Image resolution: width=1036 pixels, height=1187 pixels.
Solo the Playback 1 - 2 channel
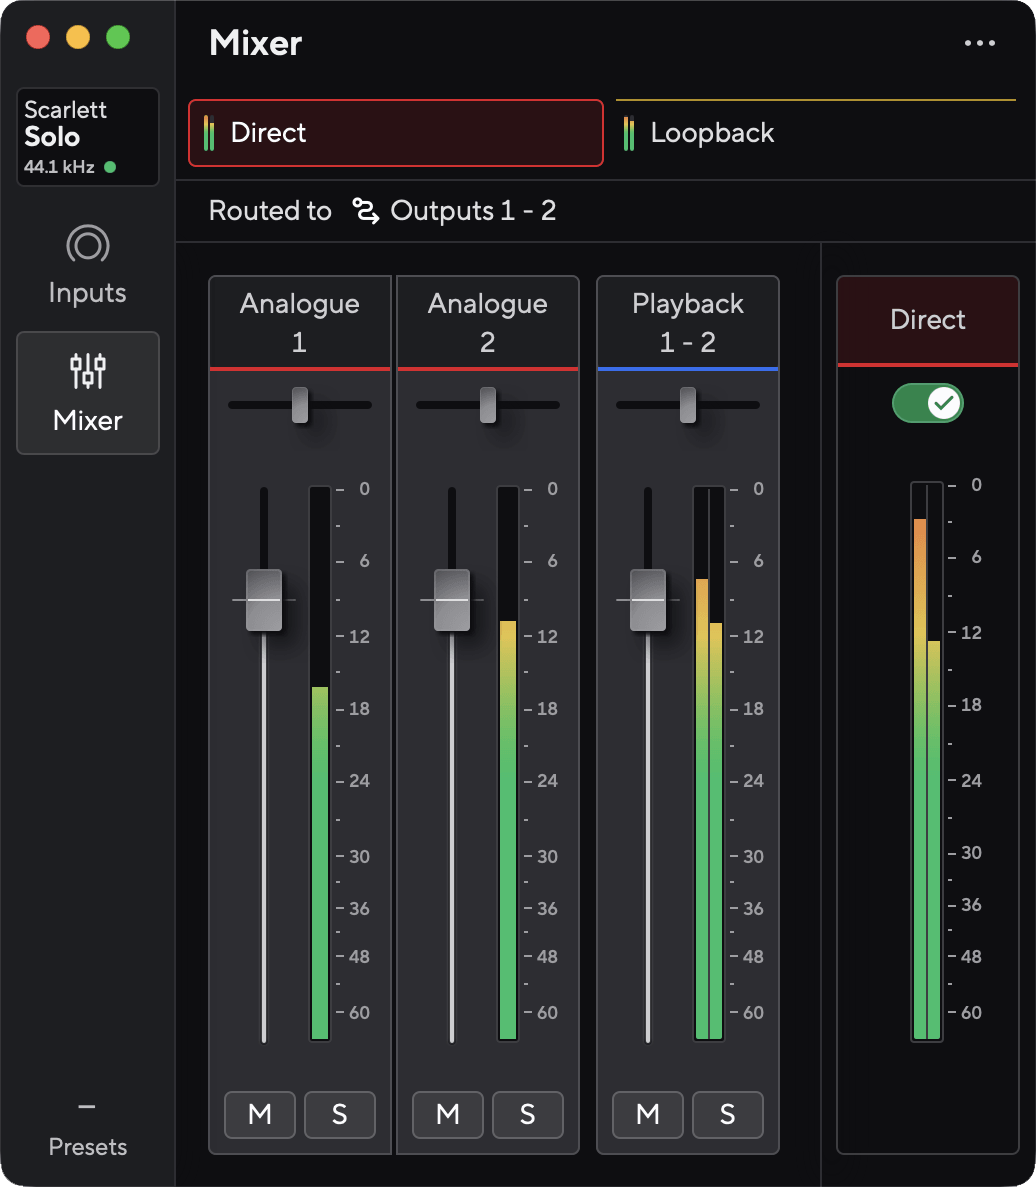727,1114
